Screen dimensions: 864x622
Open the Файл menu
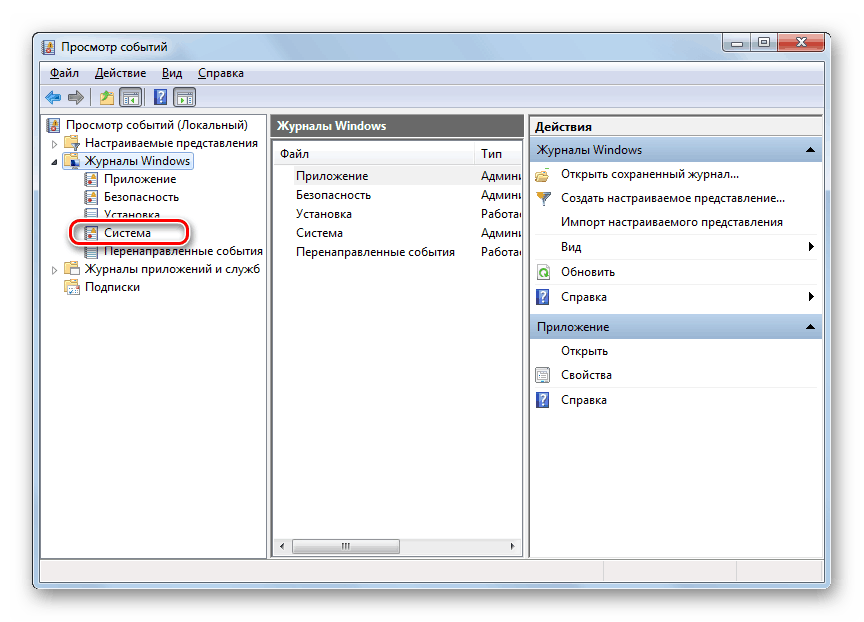[64, 73]
